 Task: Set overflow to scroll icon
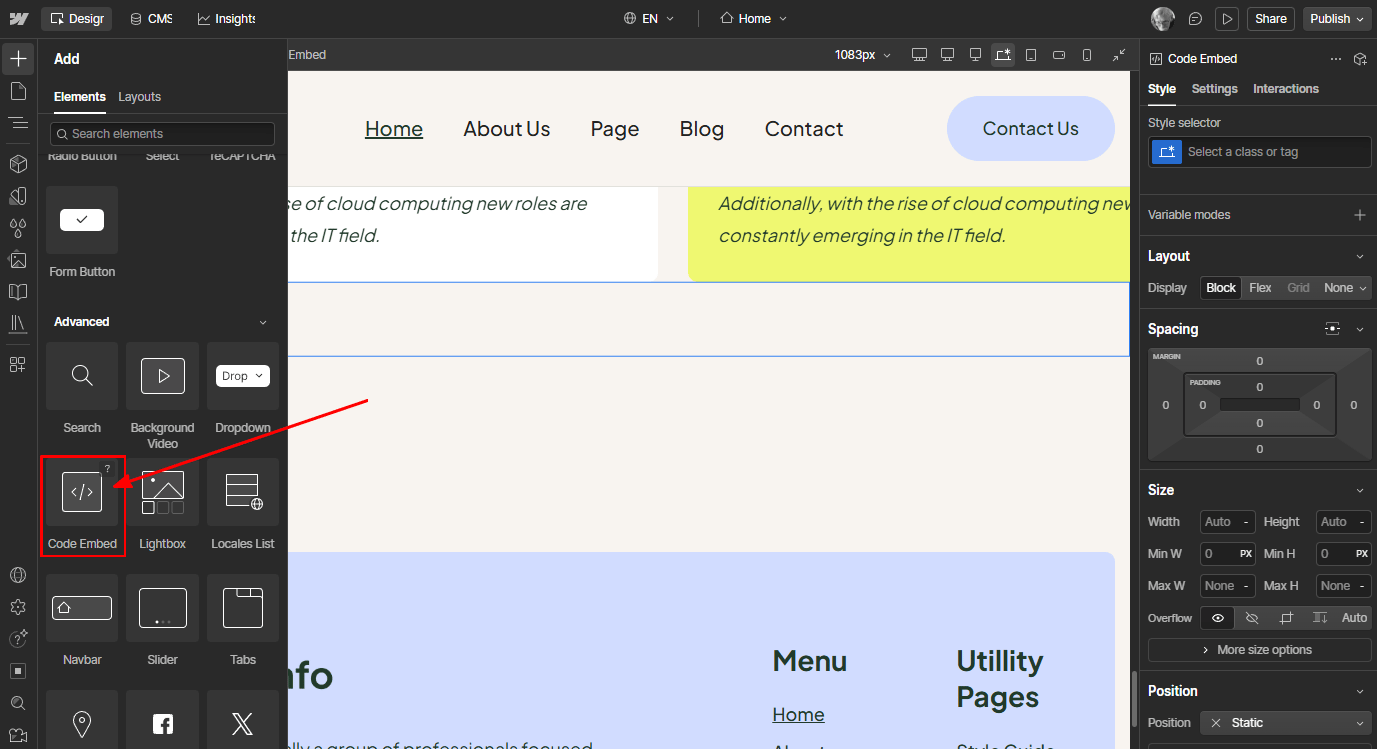(x=1320, y=618)
